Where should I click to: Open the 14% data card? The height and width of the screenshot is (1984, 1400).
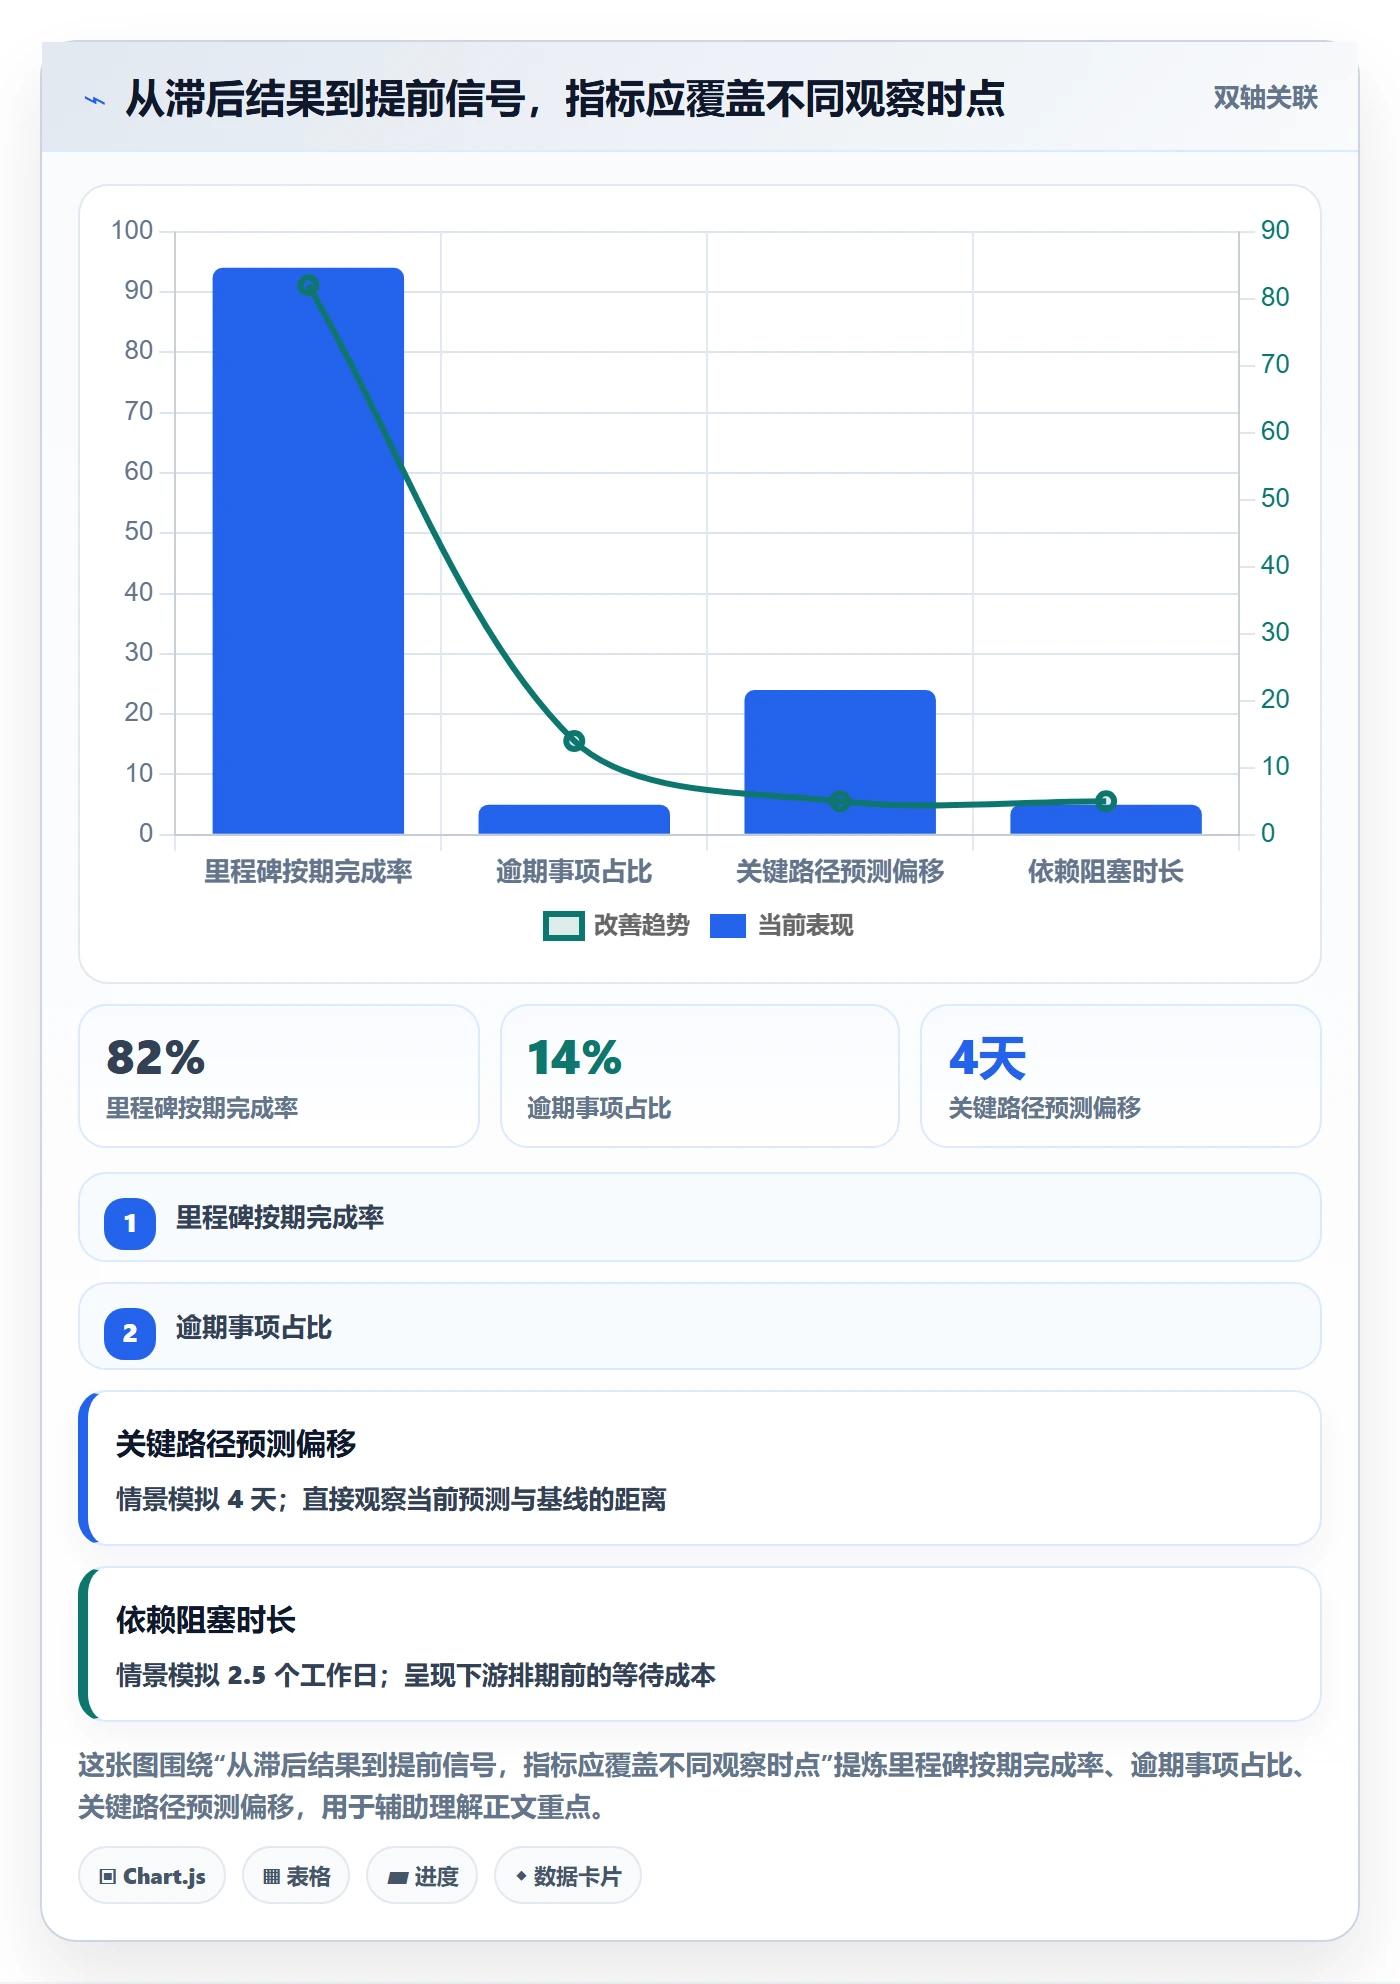point(700,1076)
